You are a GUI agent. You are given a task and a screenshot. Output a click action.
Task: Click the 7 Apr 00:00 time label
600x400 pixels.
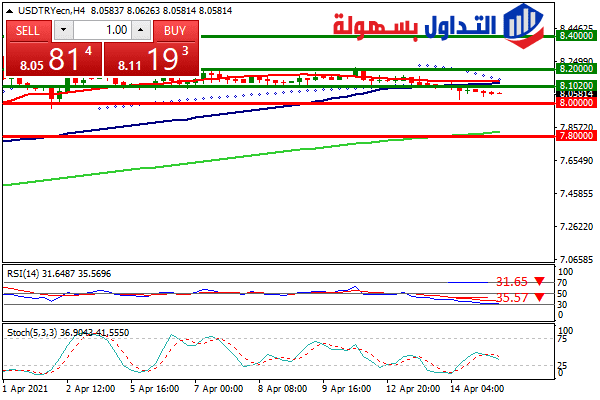click(219, 389)
